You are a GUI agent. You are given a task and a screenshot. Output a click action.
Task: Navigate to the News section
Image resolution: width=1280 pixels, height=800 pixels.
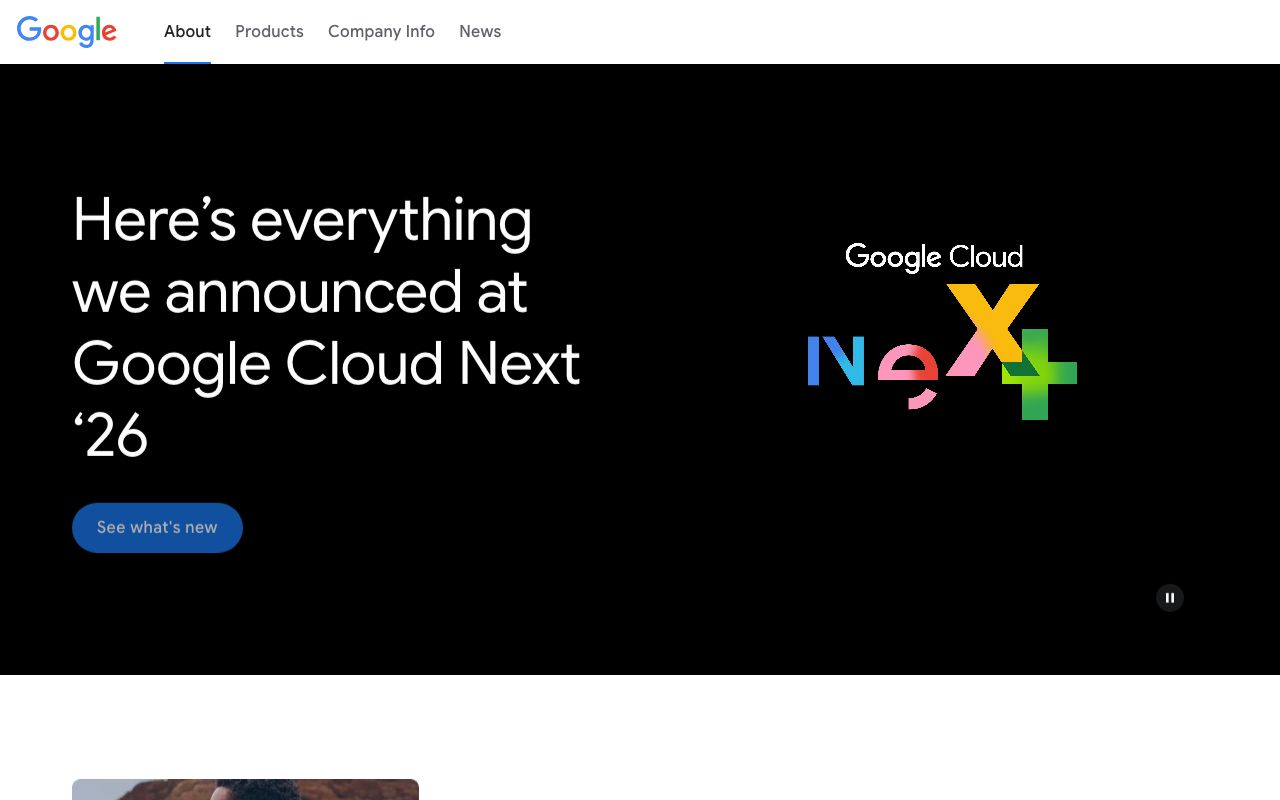pyautogui.click(x=480, y=32)
